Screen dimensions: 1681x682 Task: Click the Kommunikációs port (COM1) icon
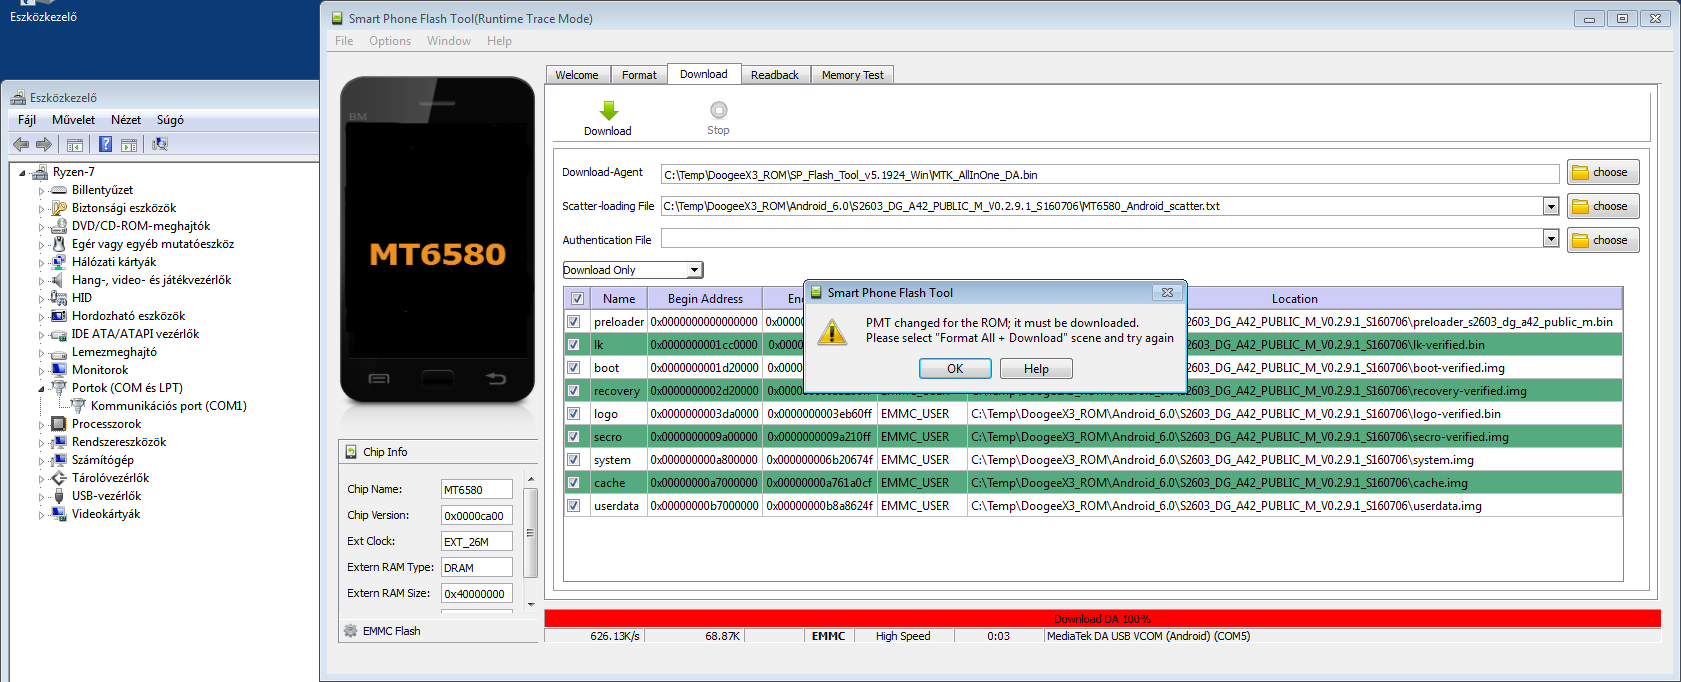pyautogui.click(x=78, y=406)
